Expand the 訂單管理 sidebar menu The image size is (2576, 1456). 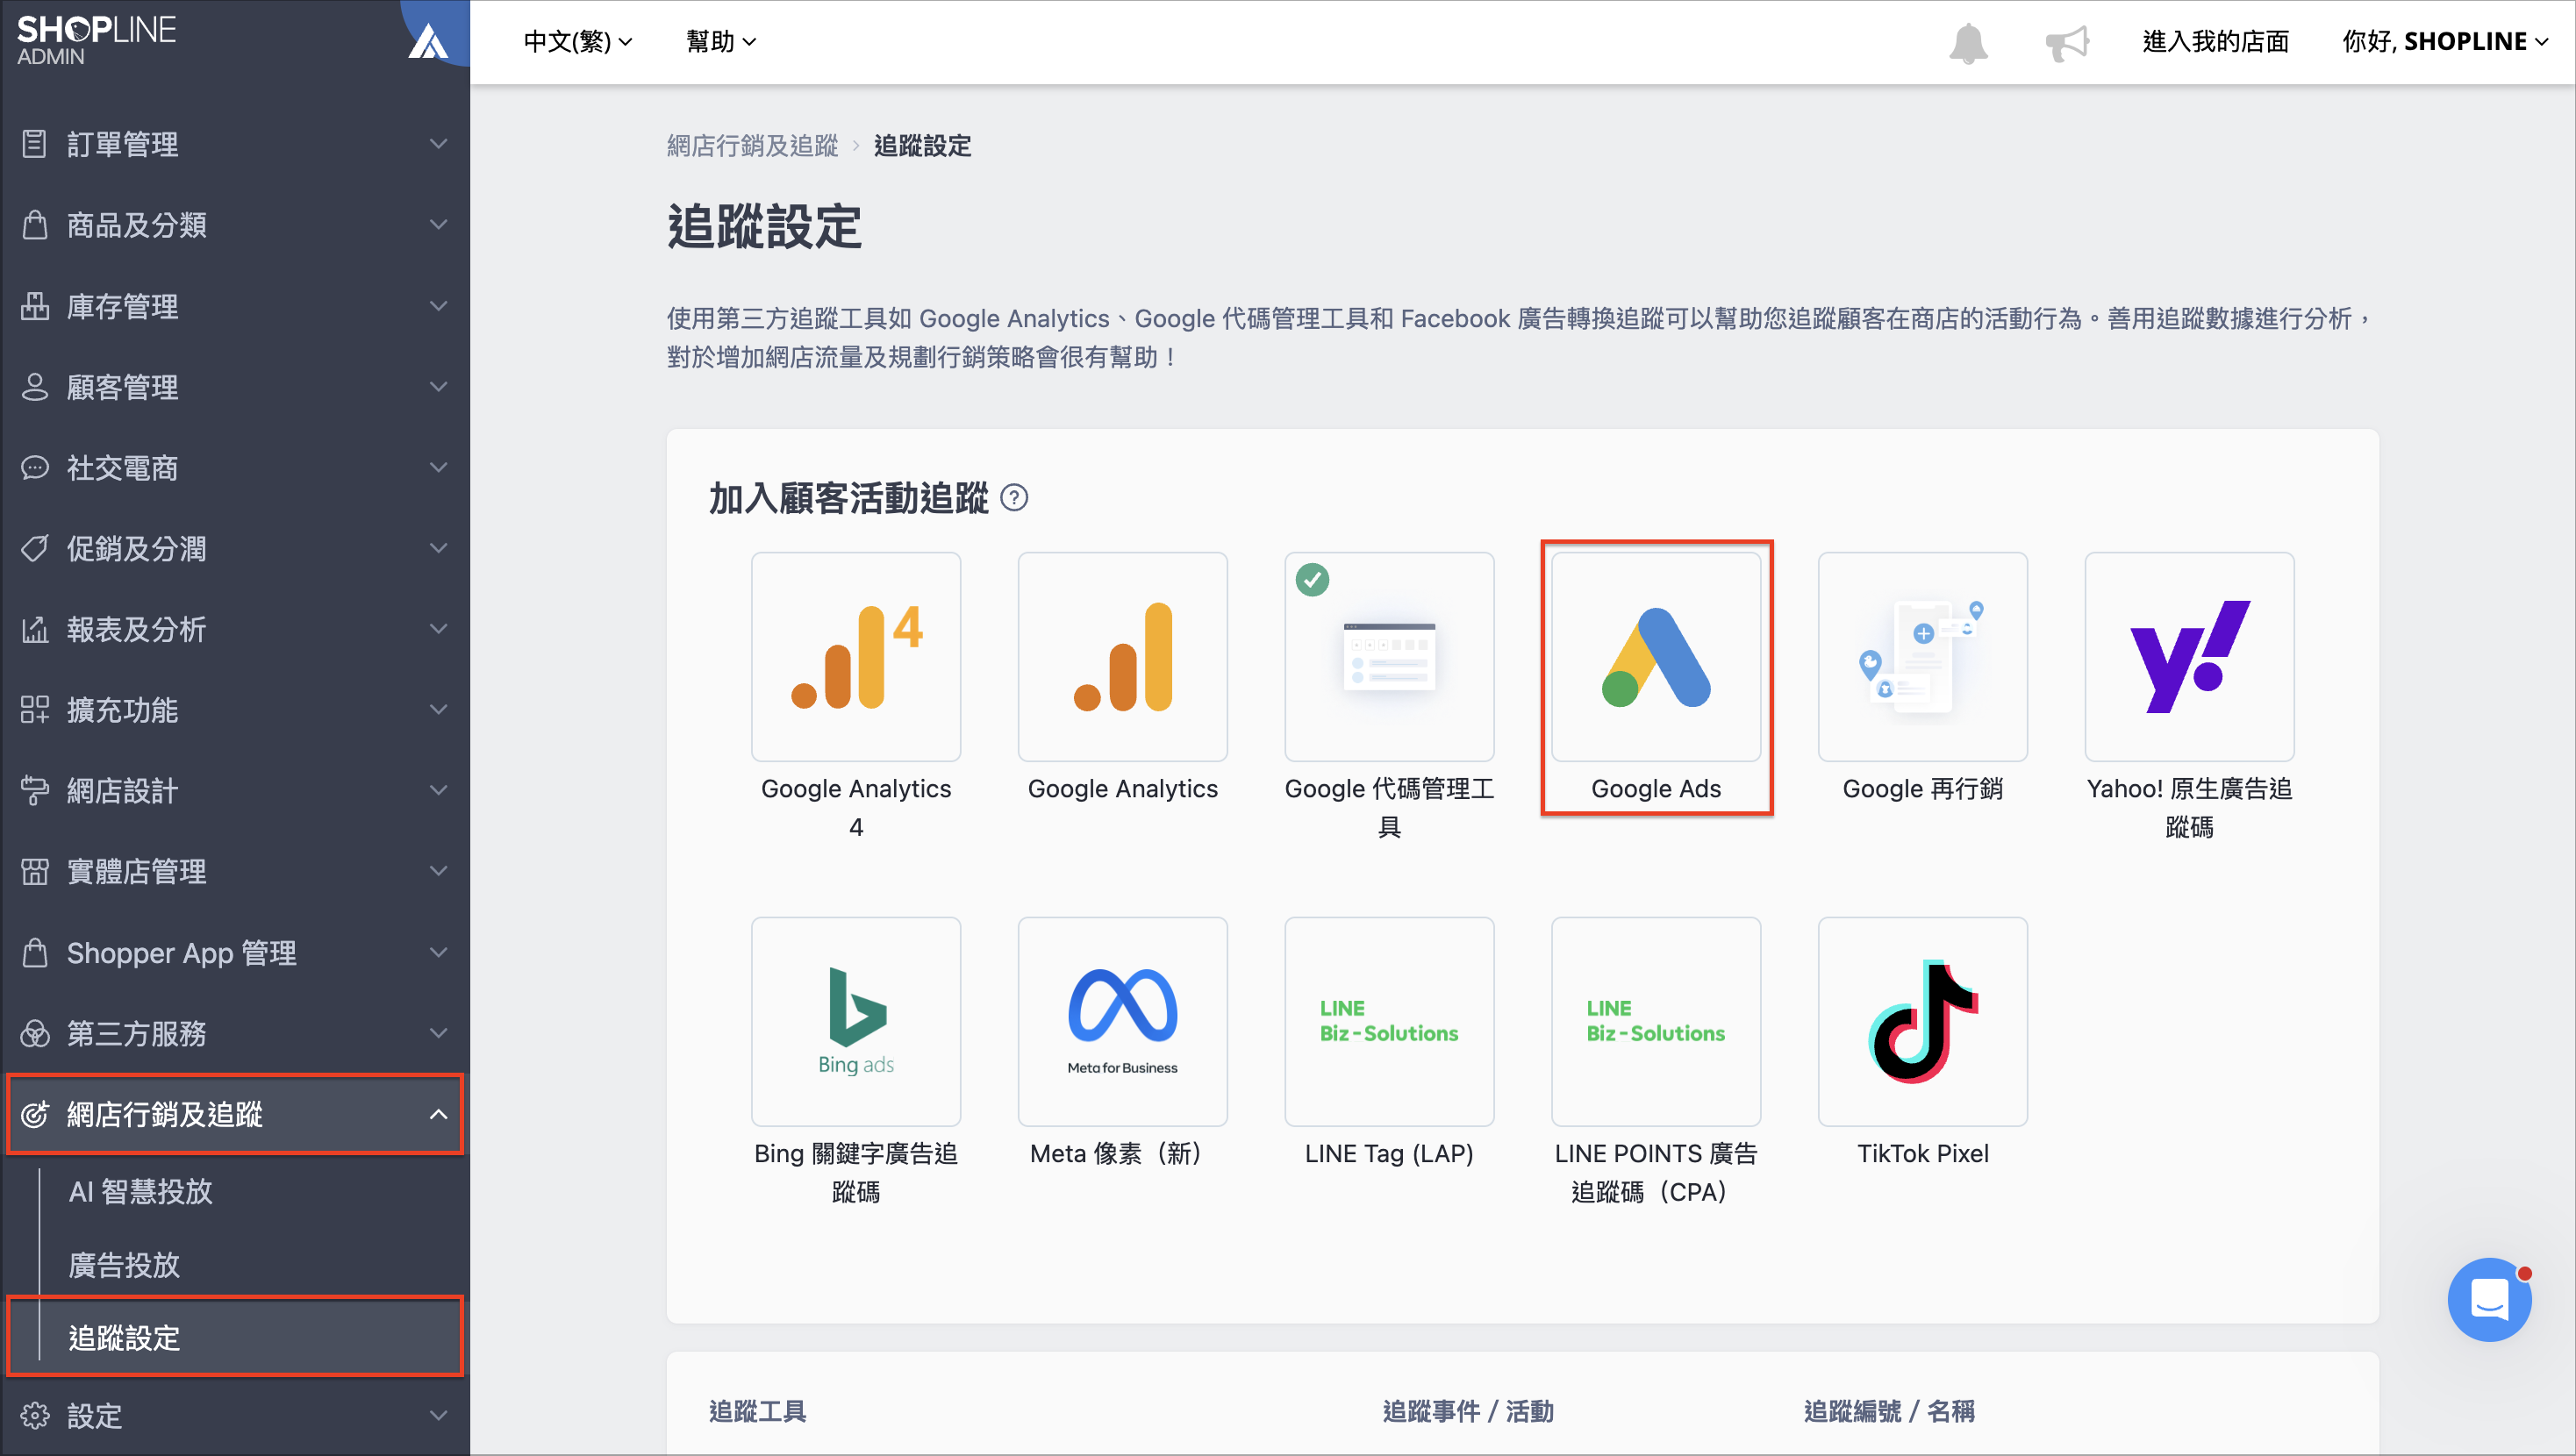(235, 144)
